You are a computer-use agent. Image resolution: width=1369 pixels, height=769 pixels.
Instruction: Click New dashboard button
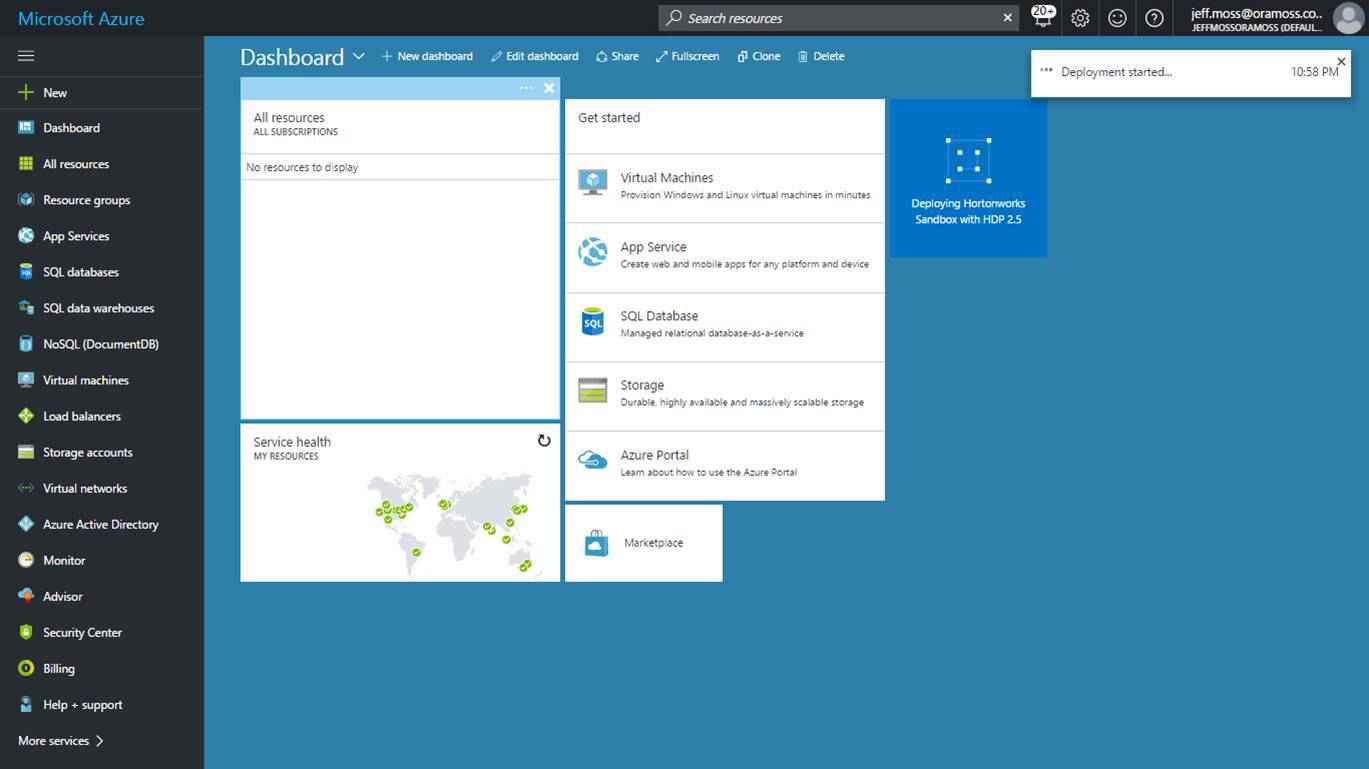[x=427, y=57]
